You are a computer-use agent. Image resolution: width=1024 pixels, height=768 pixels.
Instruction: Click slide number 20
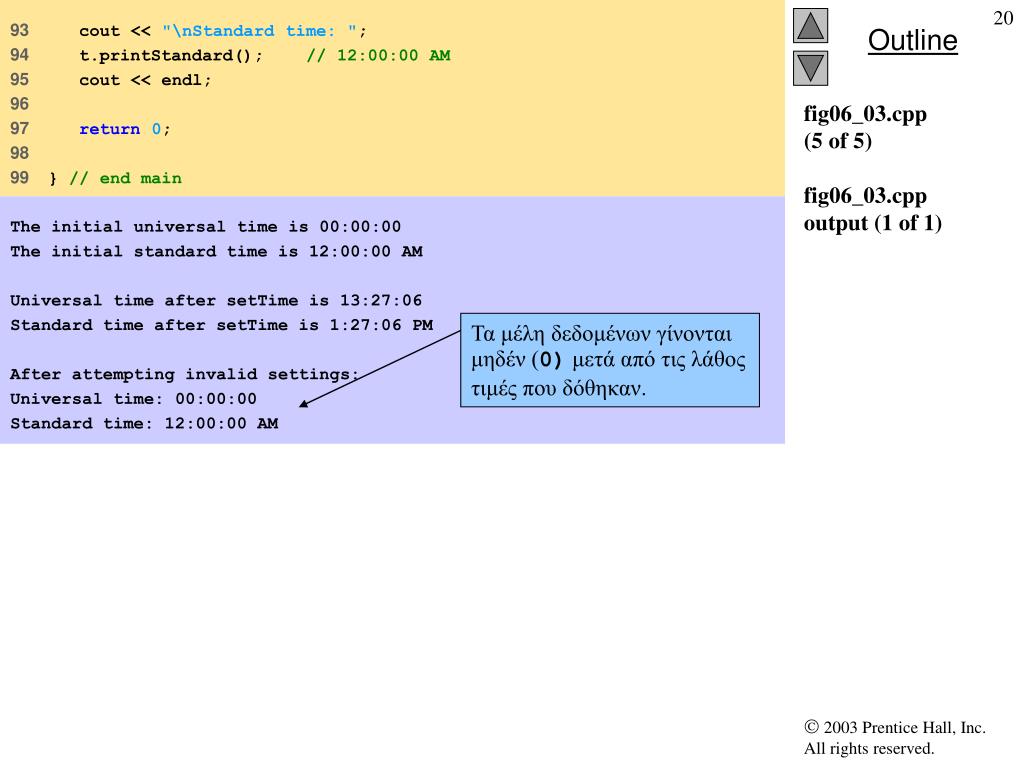pyautogui.click(x=1003, y=18)
